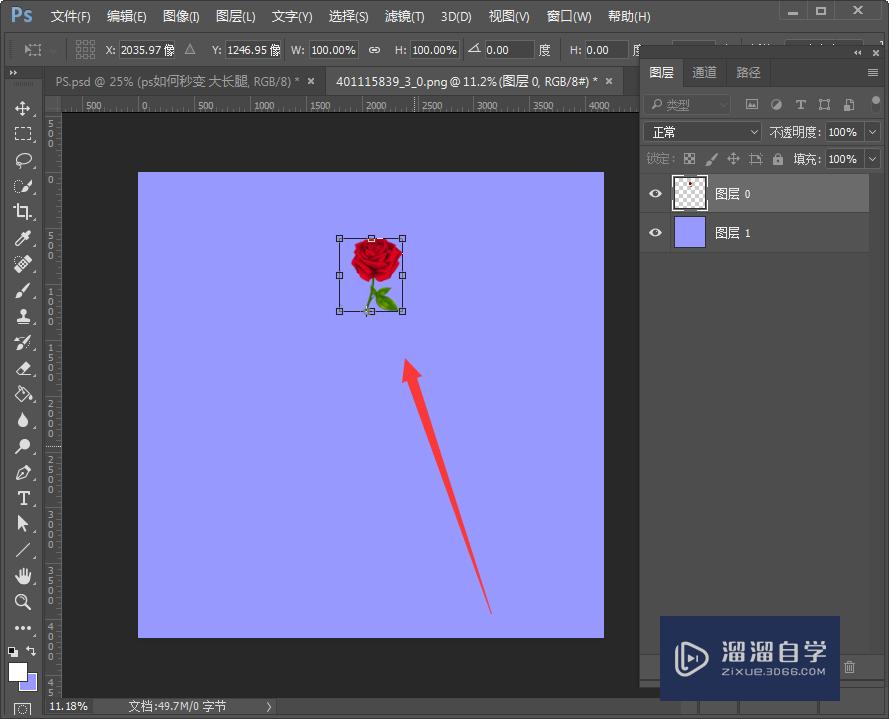Open the layer filter 类型 dropdown

tap(687, 104)
